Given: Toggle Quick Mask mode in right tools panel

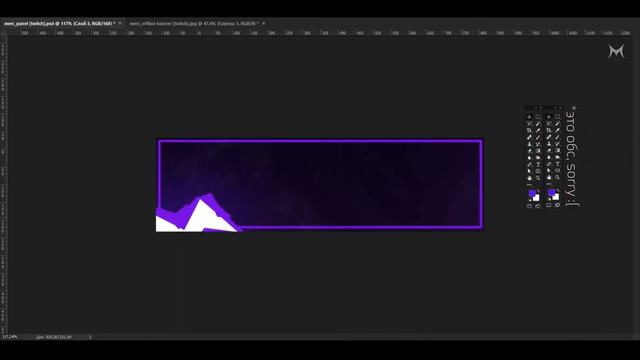Looking at the screenshot, I should pyautogui.click(x=549, y=205).
